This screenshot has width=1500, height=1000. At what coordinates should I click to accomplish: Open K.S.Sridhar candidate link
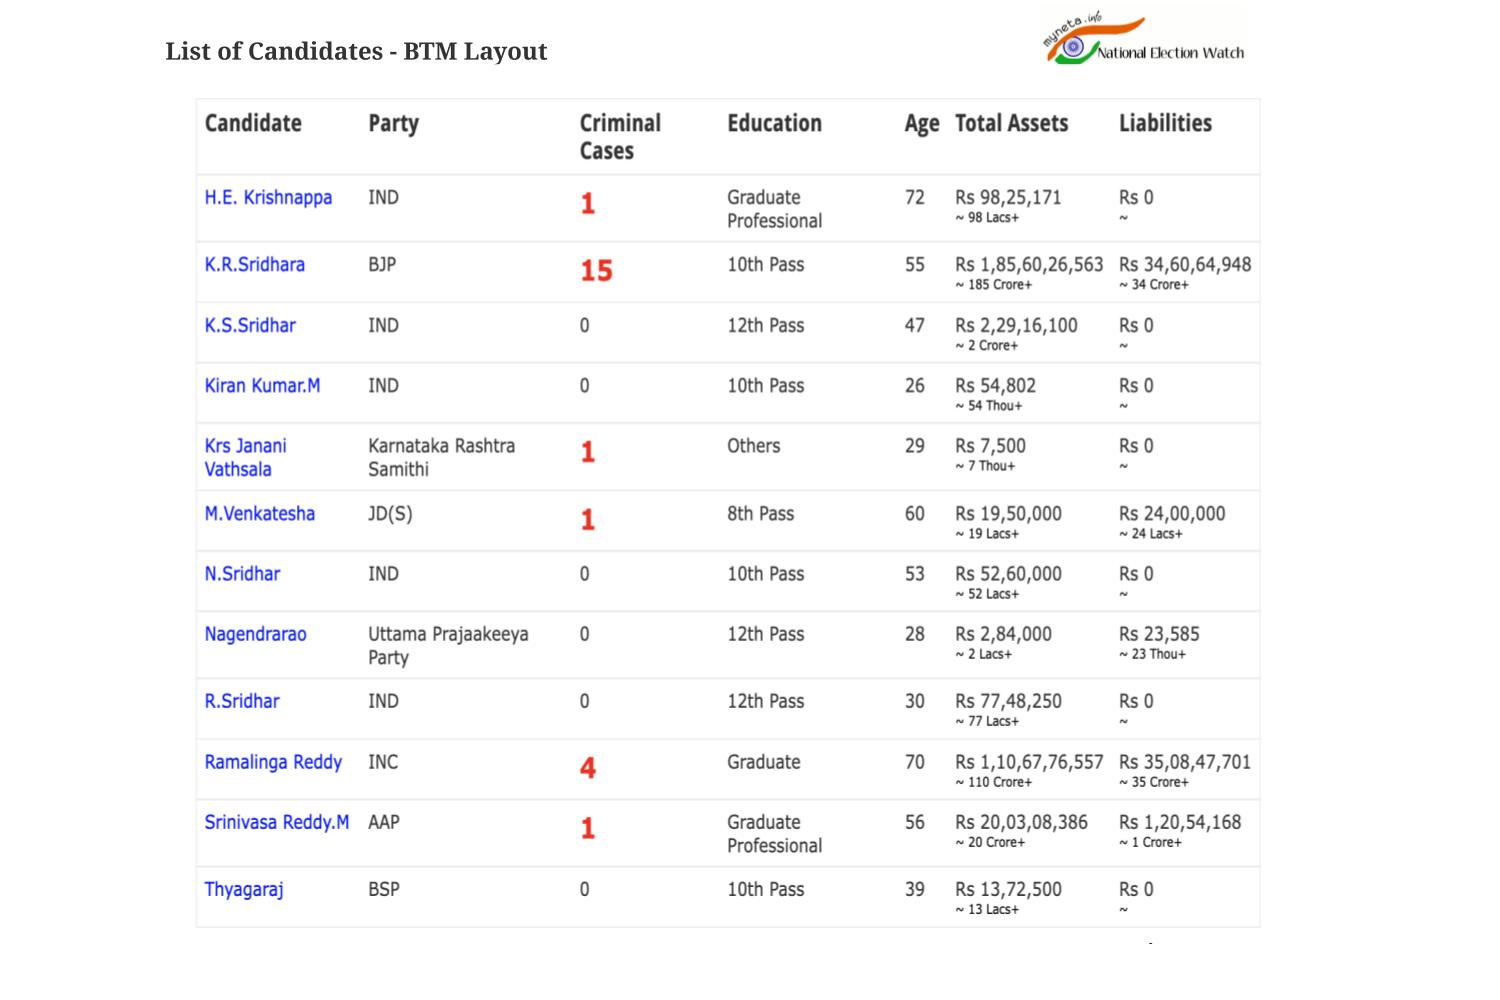click(x=250, y=325)
